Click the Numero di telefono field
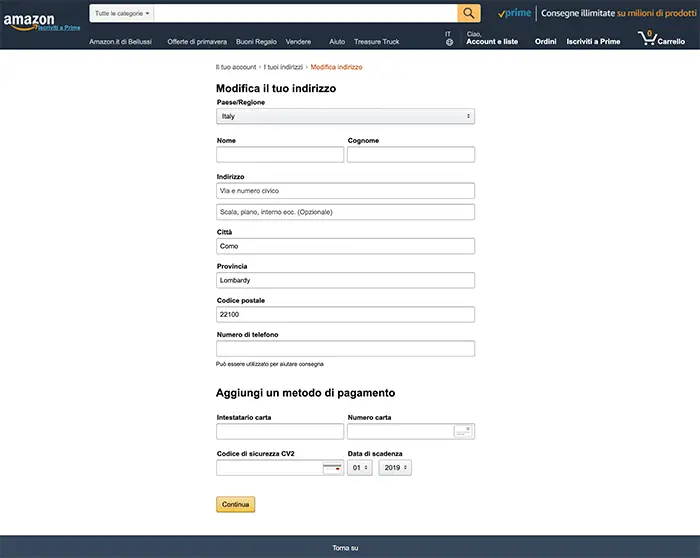This screenshot has height=558, width=700. [346, 349]
